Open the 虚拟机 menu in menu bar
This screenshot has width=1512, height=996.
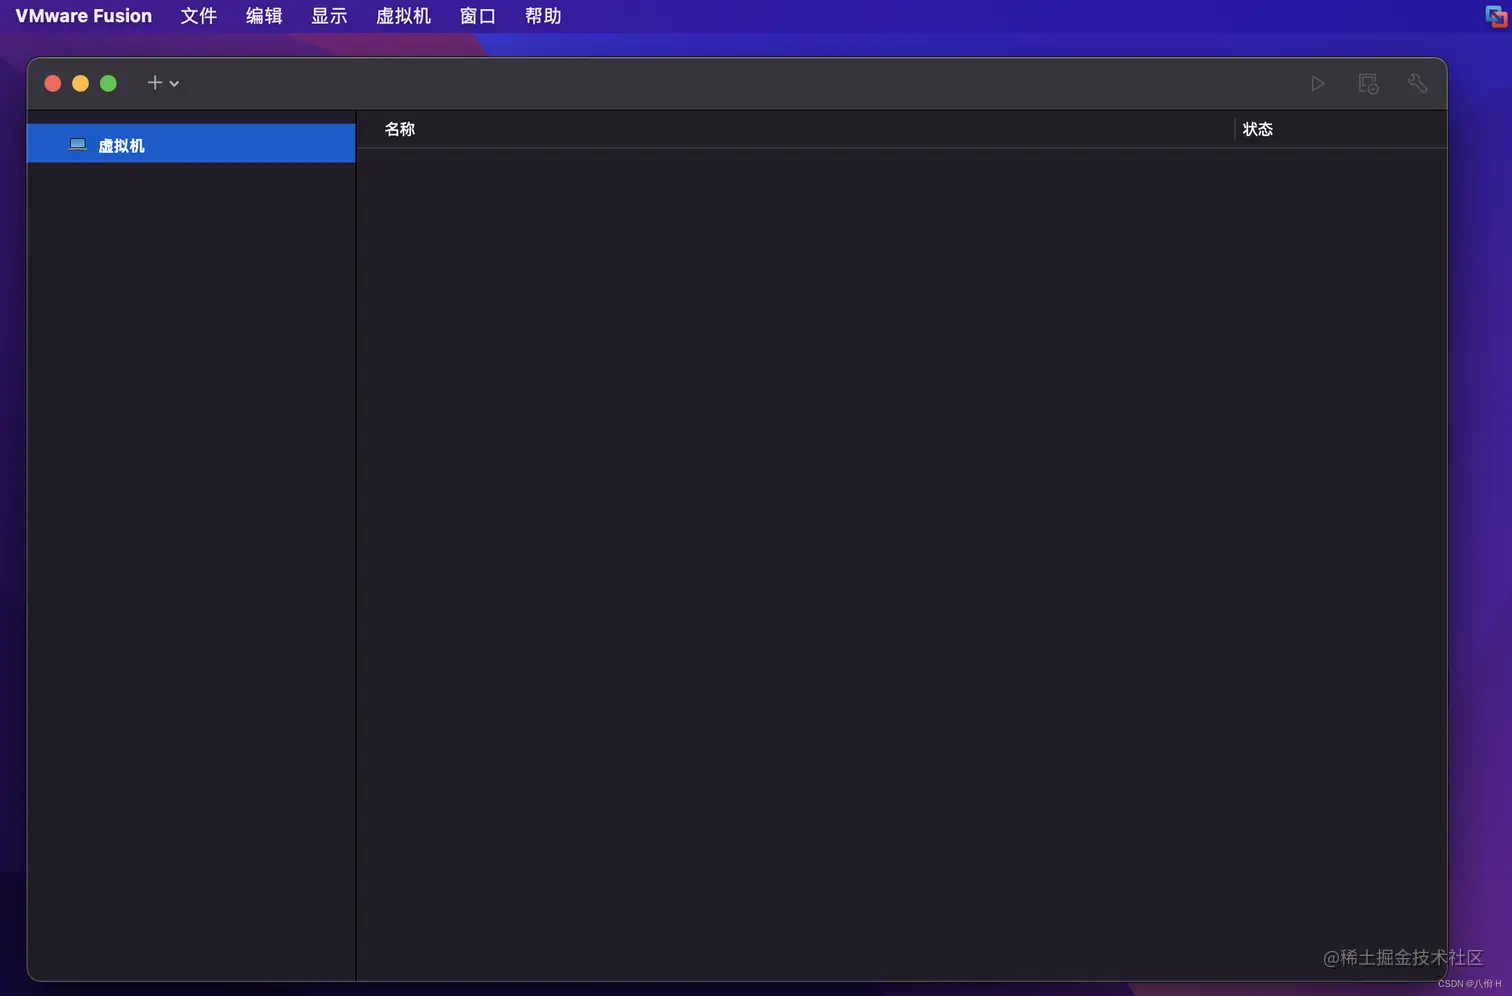[x=403, y=16]
